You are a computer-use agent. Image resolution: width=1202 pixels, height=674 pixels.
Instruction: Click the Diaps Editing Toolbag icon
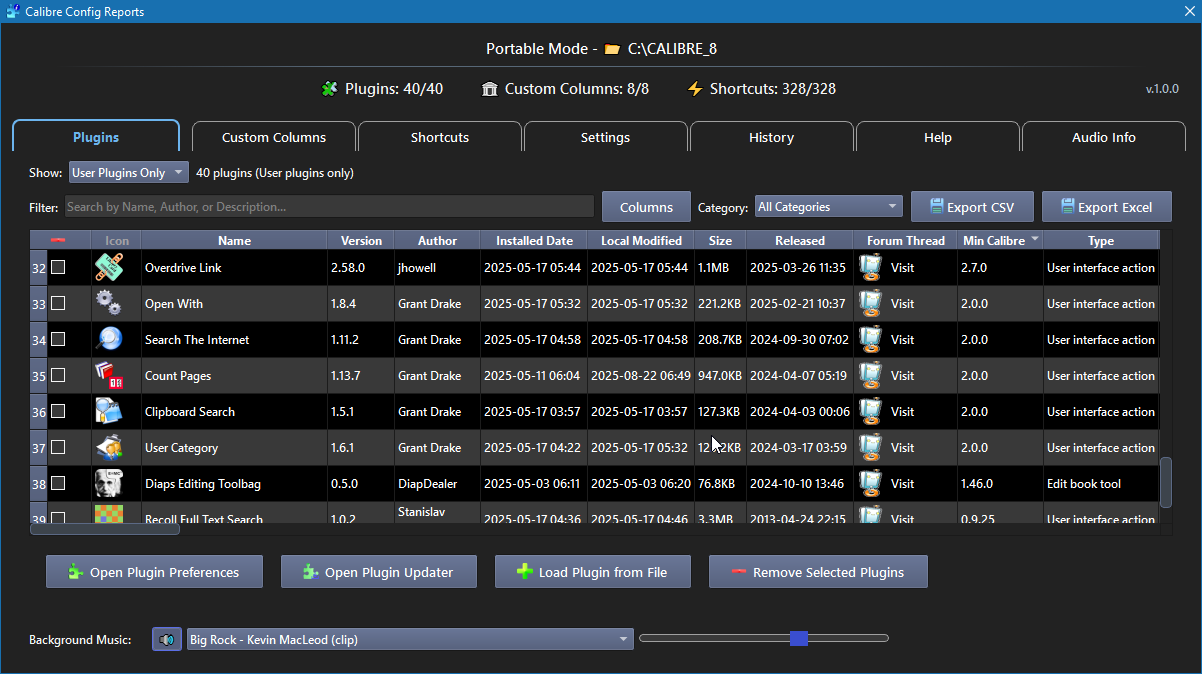(x=109, y=484)
